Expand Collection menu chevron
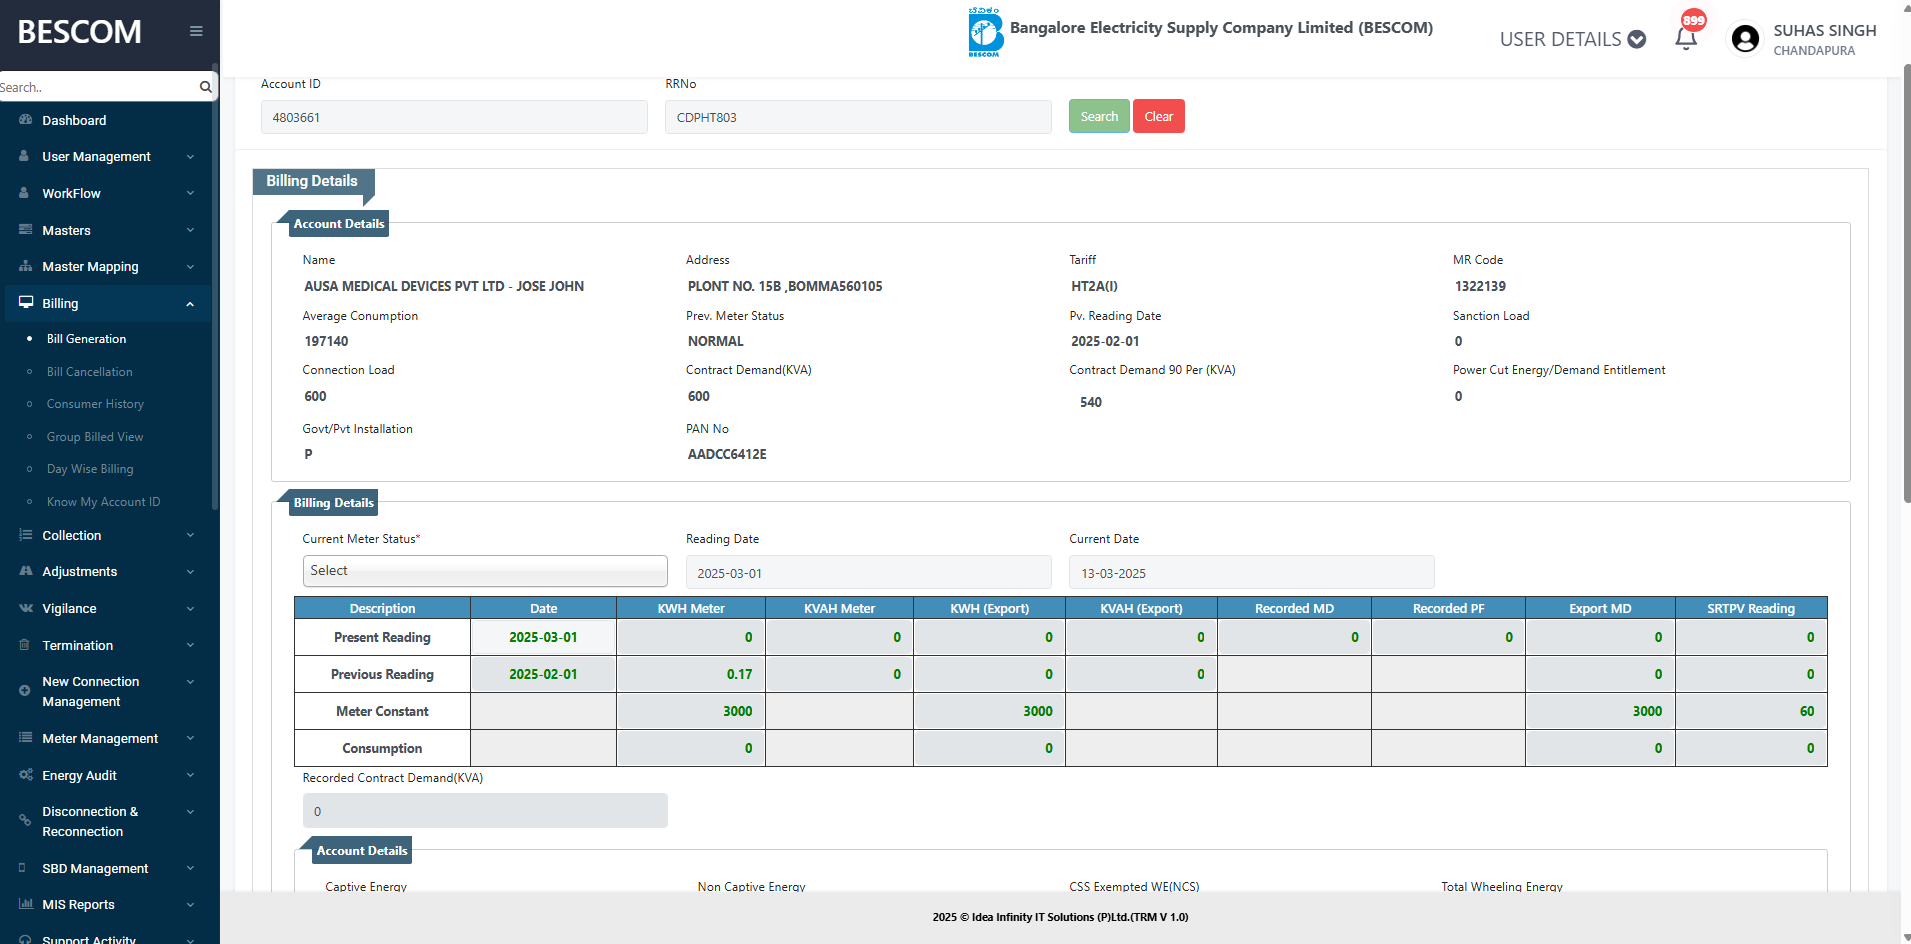 coord(190,535)
